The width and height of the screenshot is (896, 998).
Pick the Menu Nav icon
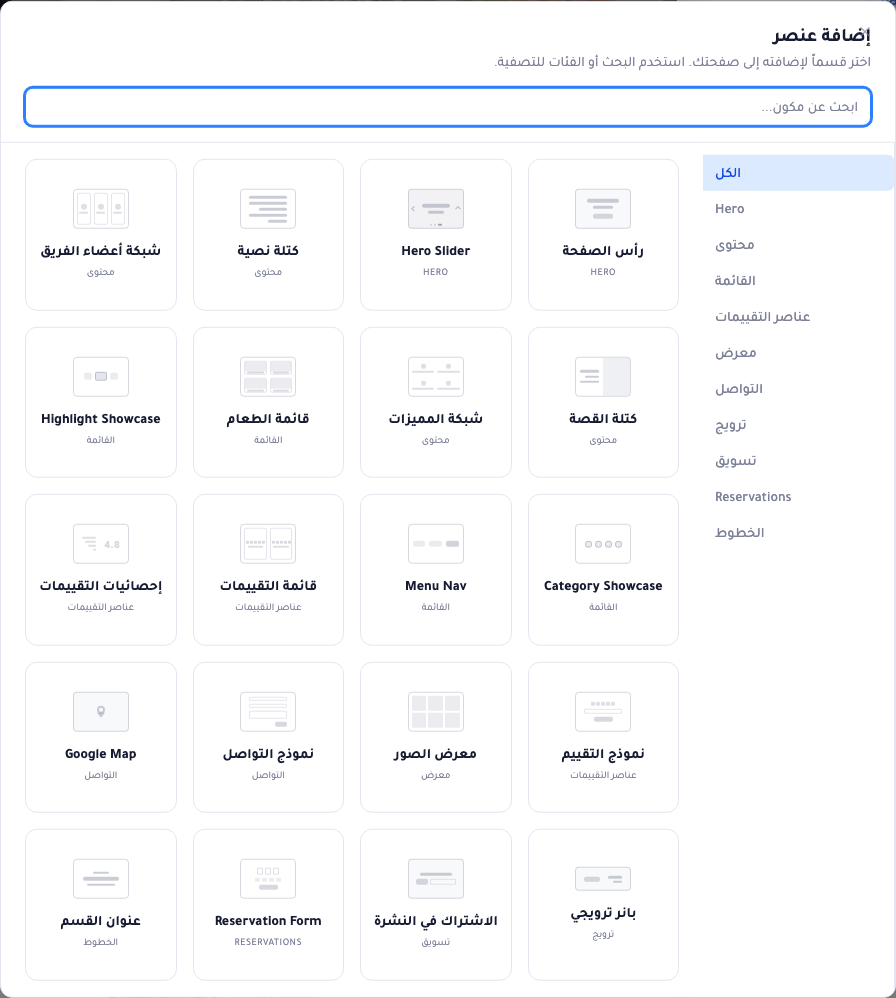[x=435, y=544]
